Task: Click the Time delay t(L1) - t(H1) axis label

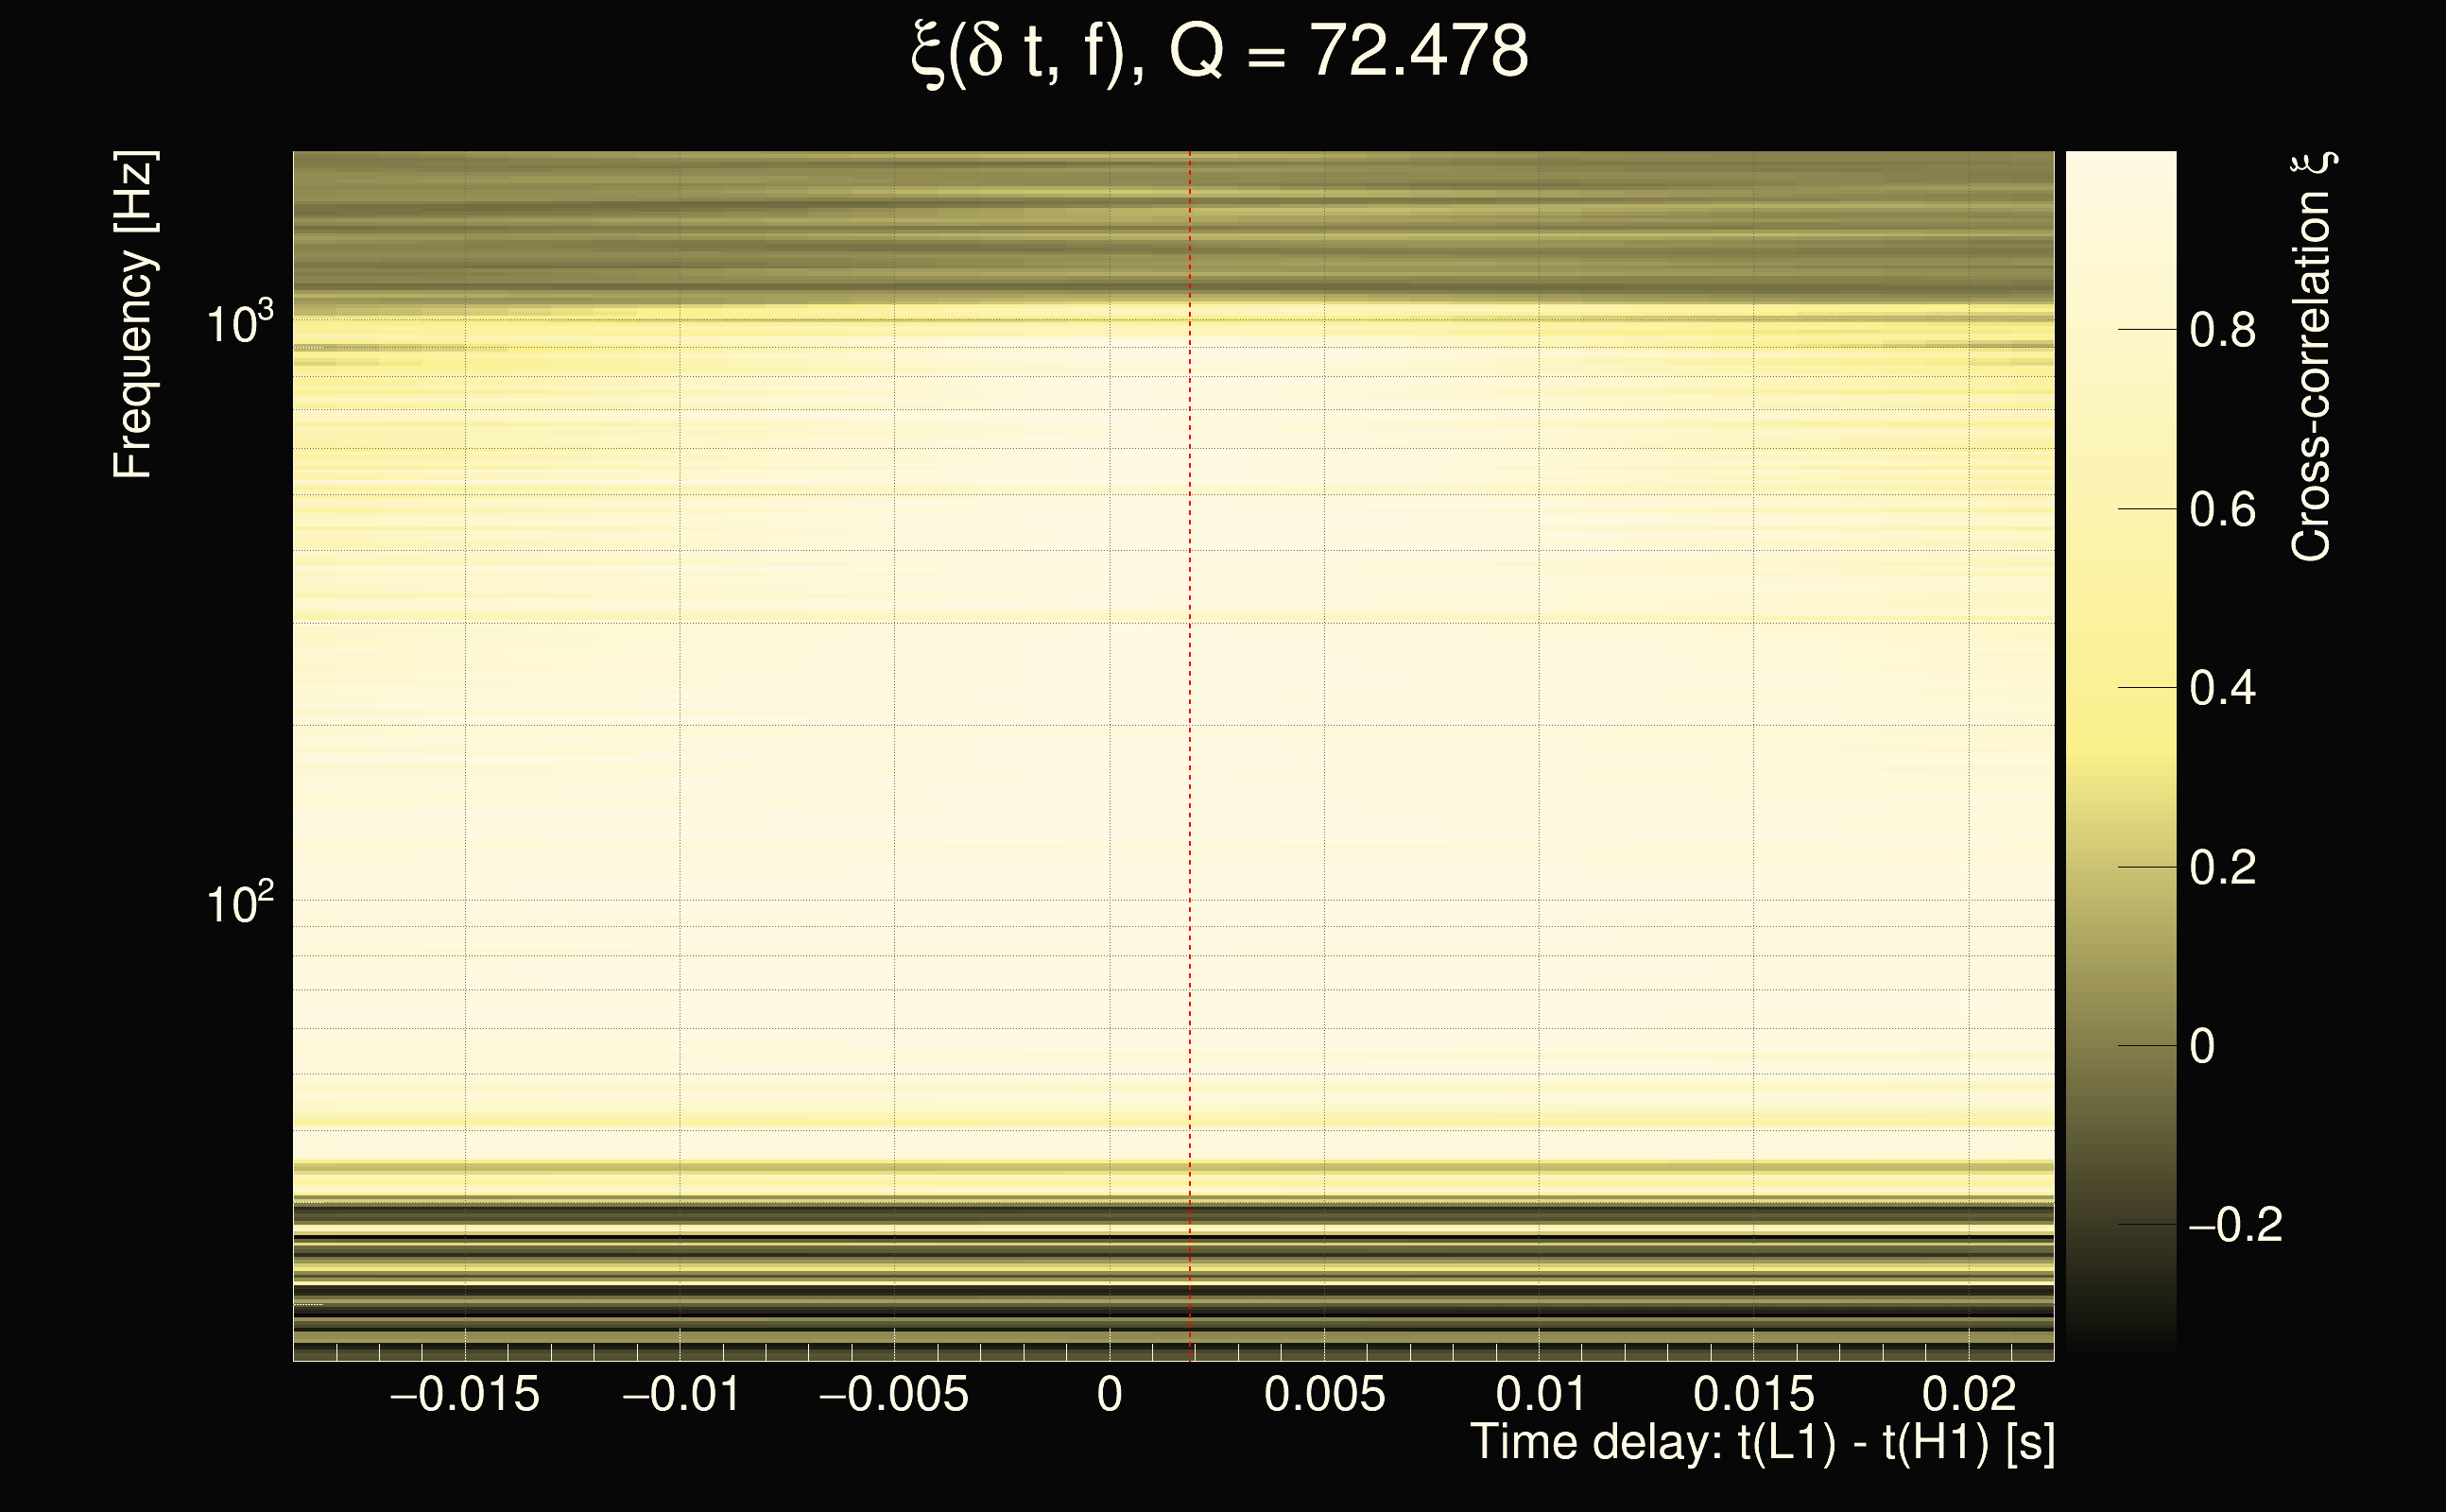Action: (x=1762, y=1443)
